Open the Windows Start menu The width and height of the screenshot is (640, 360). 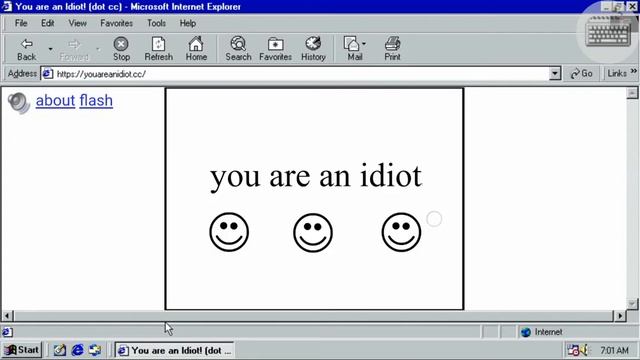(x=22, y=350)
